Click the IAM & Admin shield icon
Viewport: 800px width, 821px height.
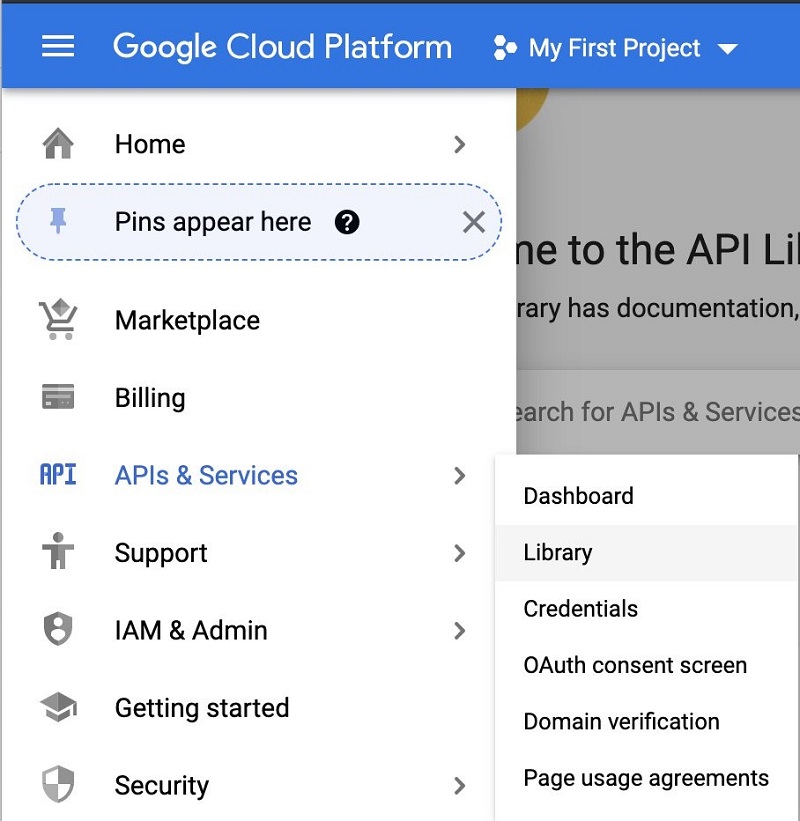click(58, 629)
